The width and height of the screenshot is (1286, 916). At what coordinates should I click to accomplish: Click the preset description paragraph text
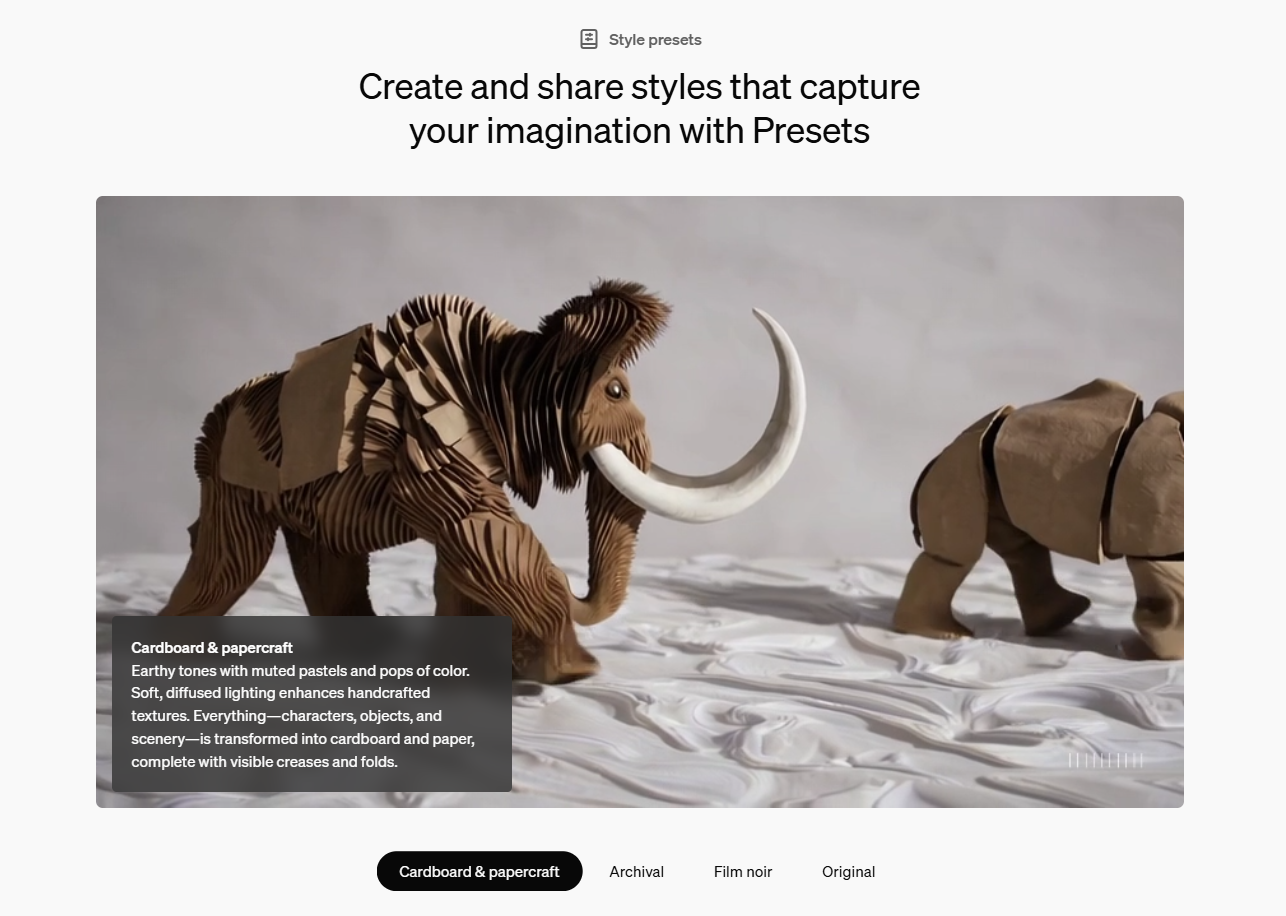click(x=303, y=716)
